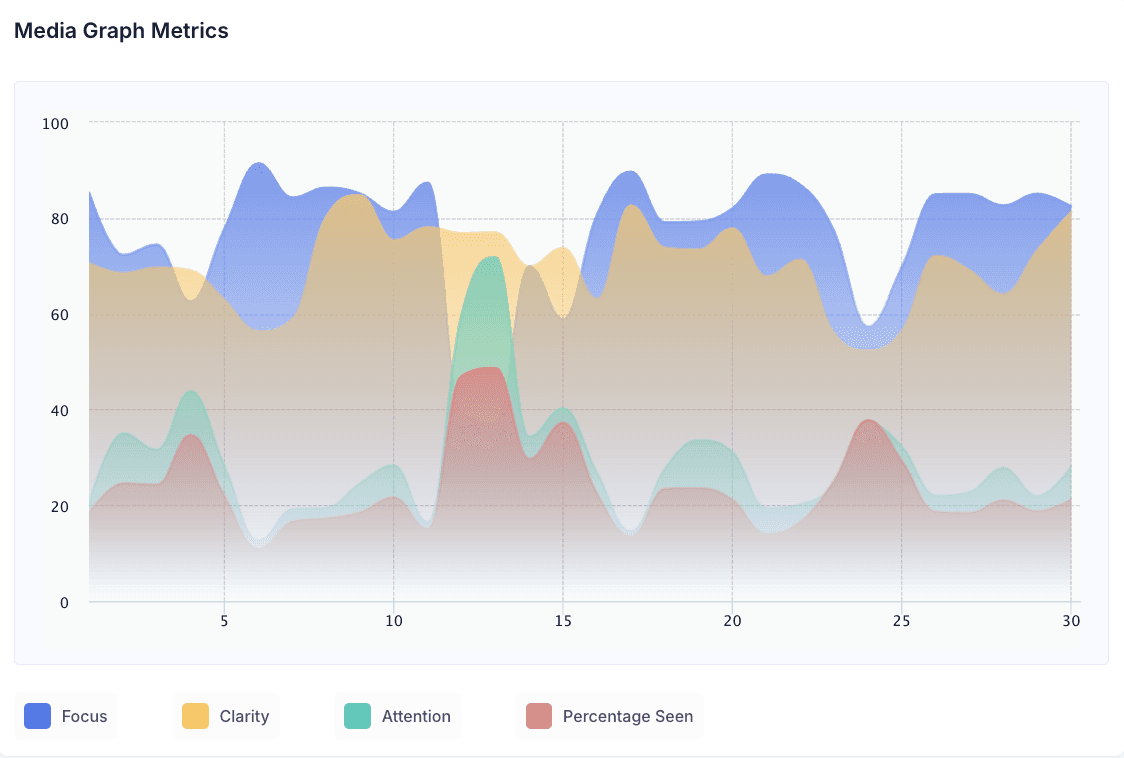Select x-axis tick label 25
1124x758 pixels.
(901, 621)
